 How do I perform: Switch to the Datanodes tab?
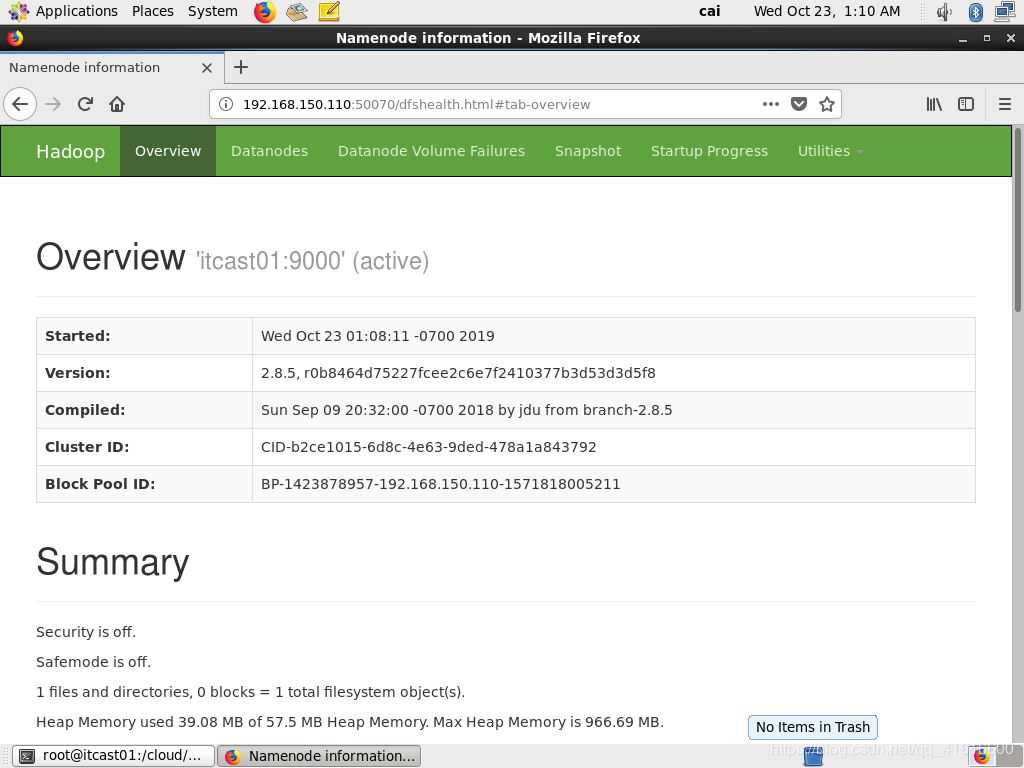(x=269, y=151)
